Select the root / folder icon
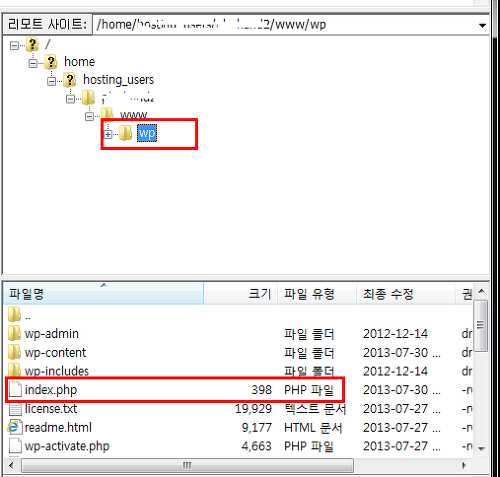 (32, 44)
